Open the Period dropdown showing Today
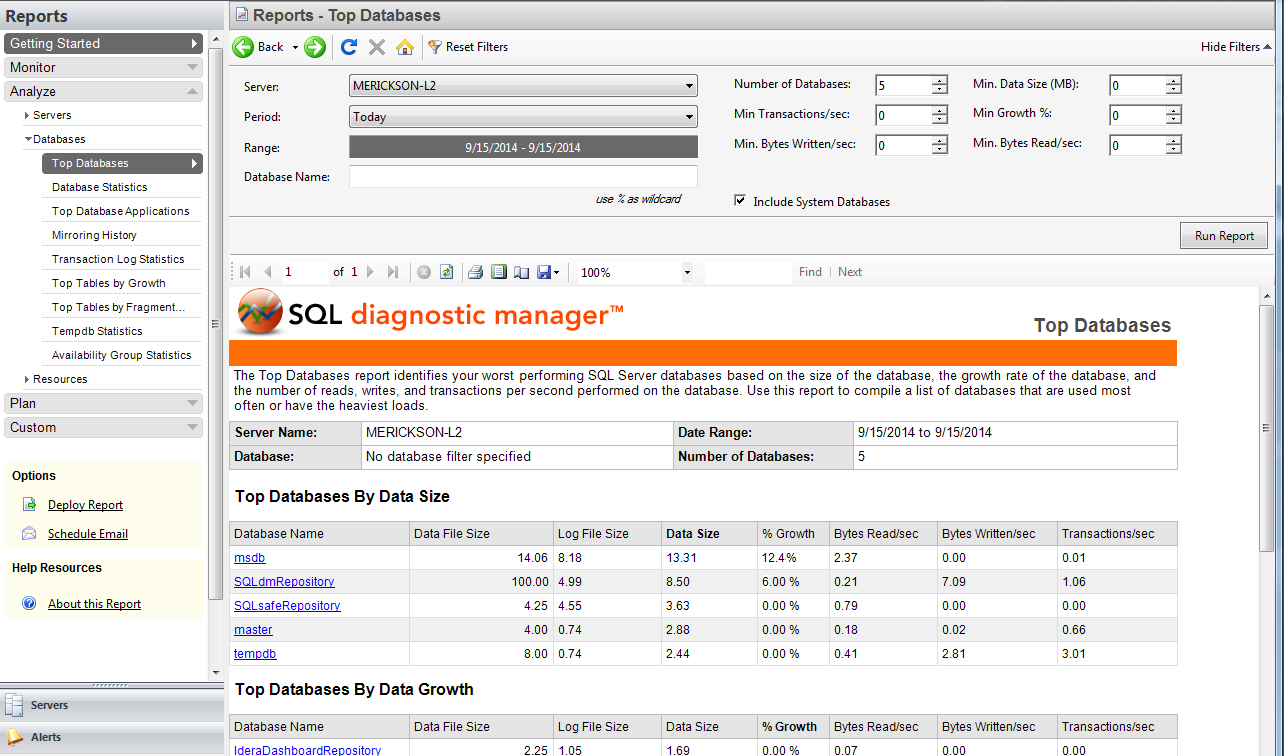Image resolution: width=1284 pixels, height=756 pixels. tap(523, 117)
